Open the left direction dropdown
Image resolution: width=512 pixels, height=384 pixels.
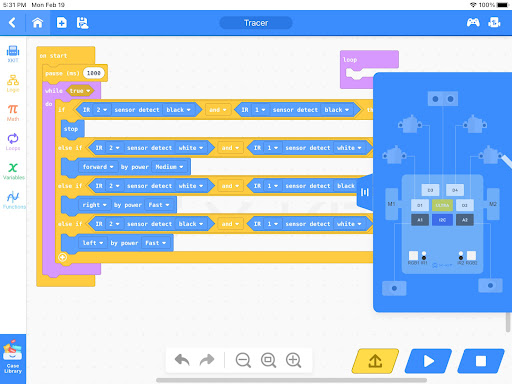click(x=93, y=243)
